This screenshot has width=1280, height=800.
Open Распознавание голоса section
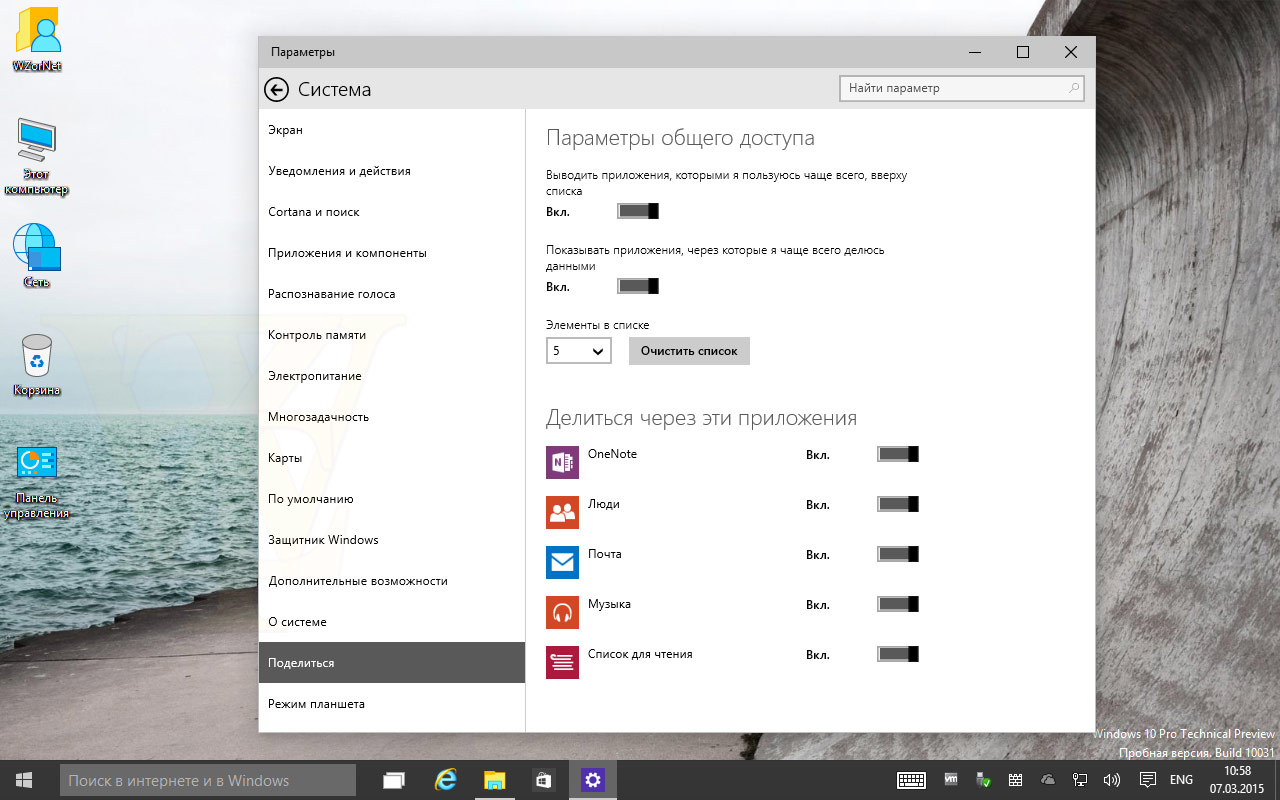click(x=391, y=294)
